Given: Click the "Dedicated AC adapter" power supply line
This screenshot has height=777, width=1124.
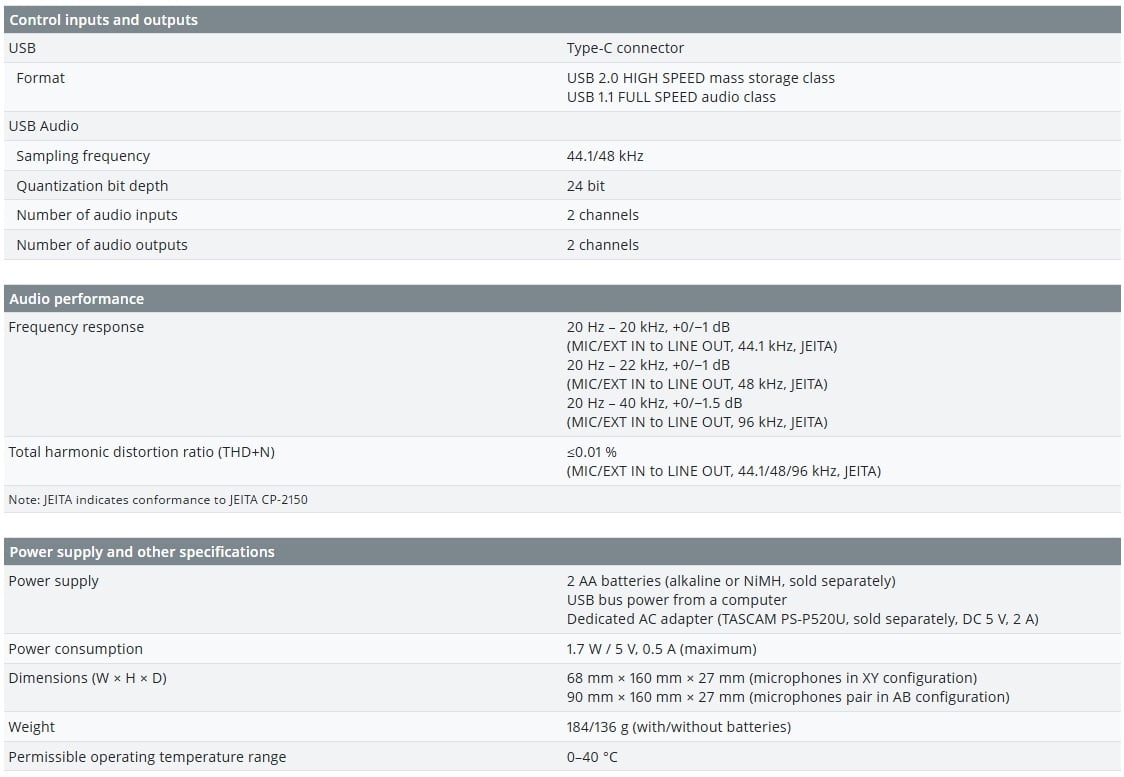Looking at the screenshot, I should (802, 619).
